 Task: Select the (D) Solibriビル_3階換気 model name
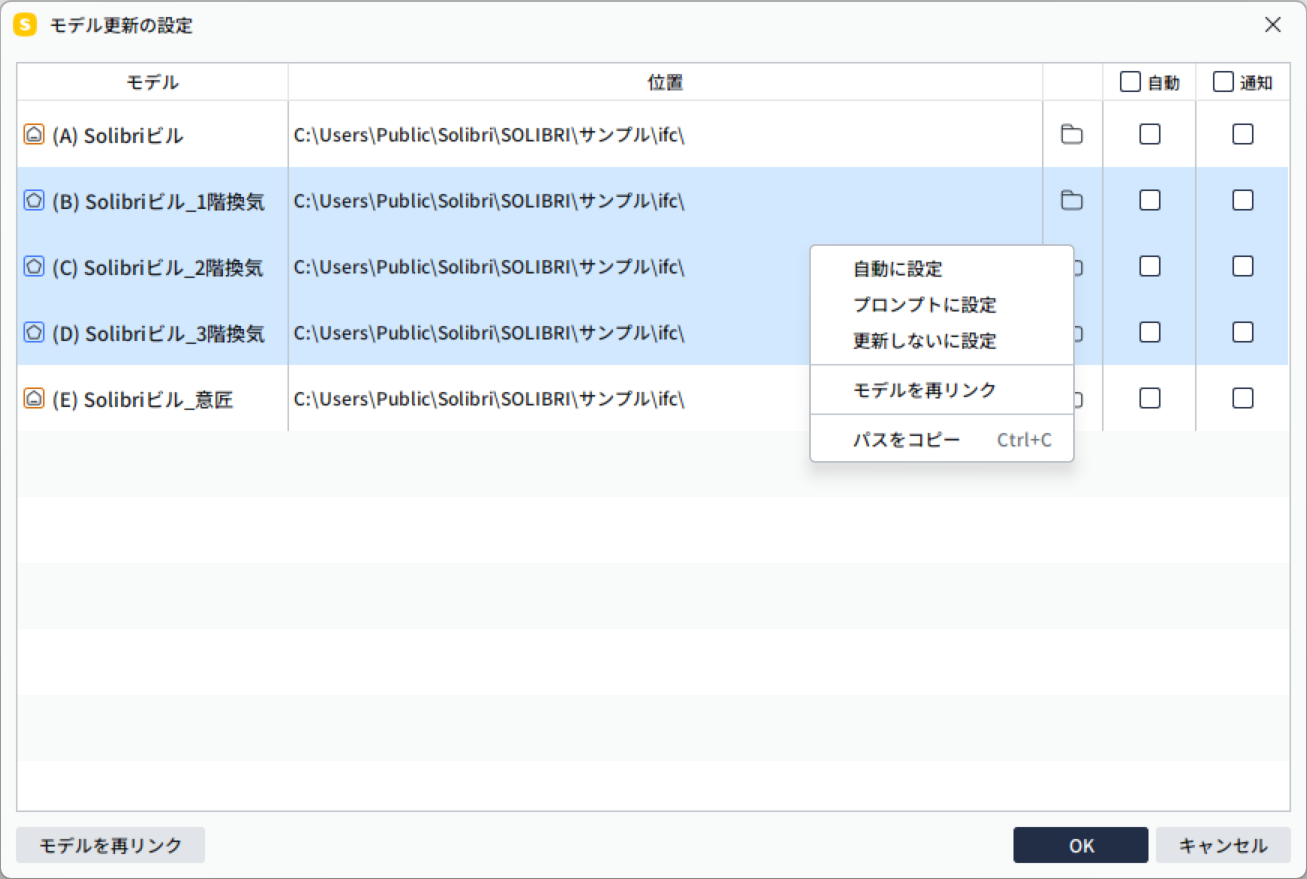coord(158,333)
